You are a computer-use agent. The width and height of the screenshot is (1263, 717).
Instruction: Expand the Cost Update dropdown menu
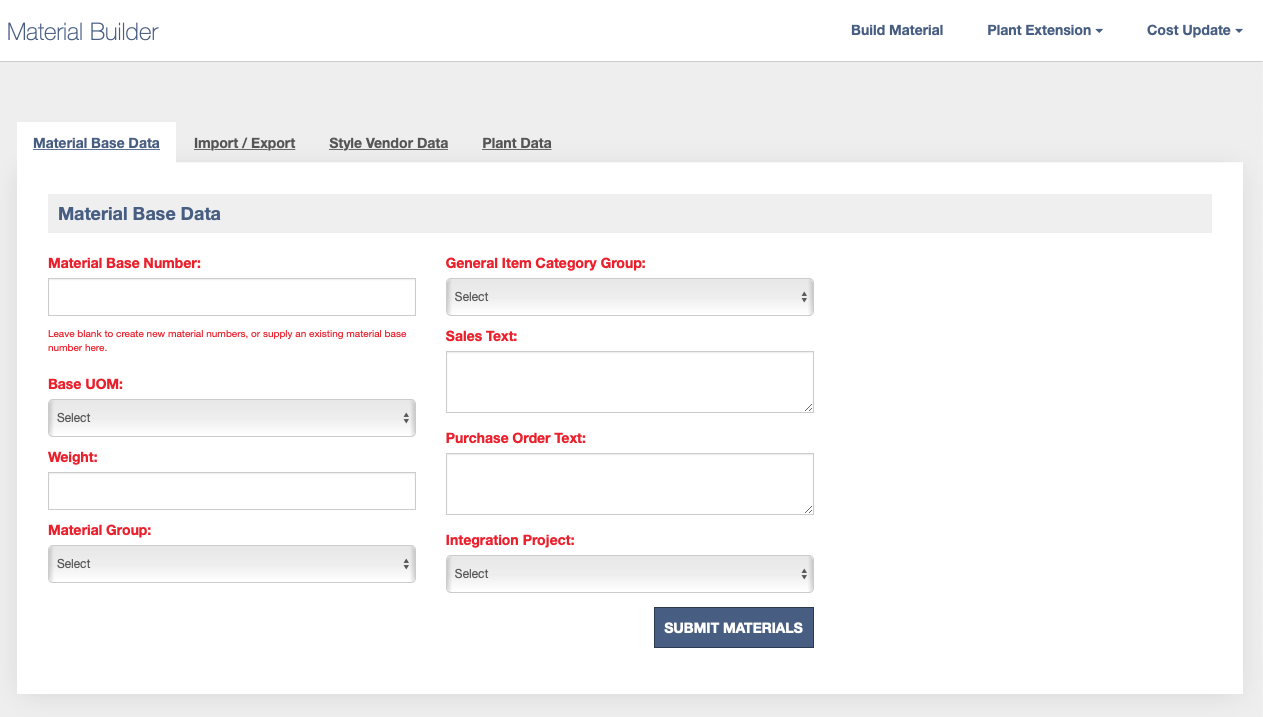(1194, 30)
